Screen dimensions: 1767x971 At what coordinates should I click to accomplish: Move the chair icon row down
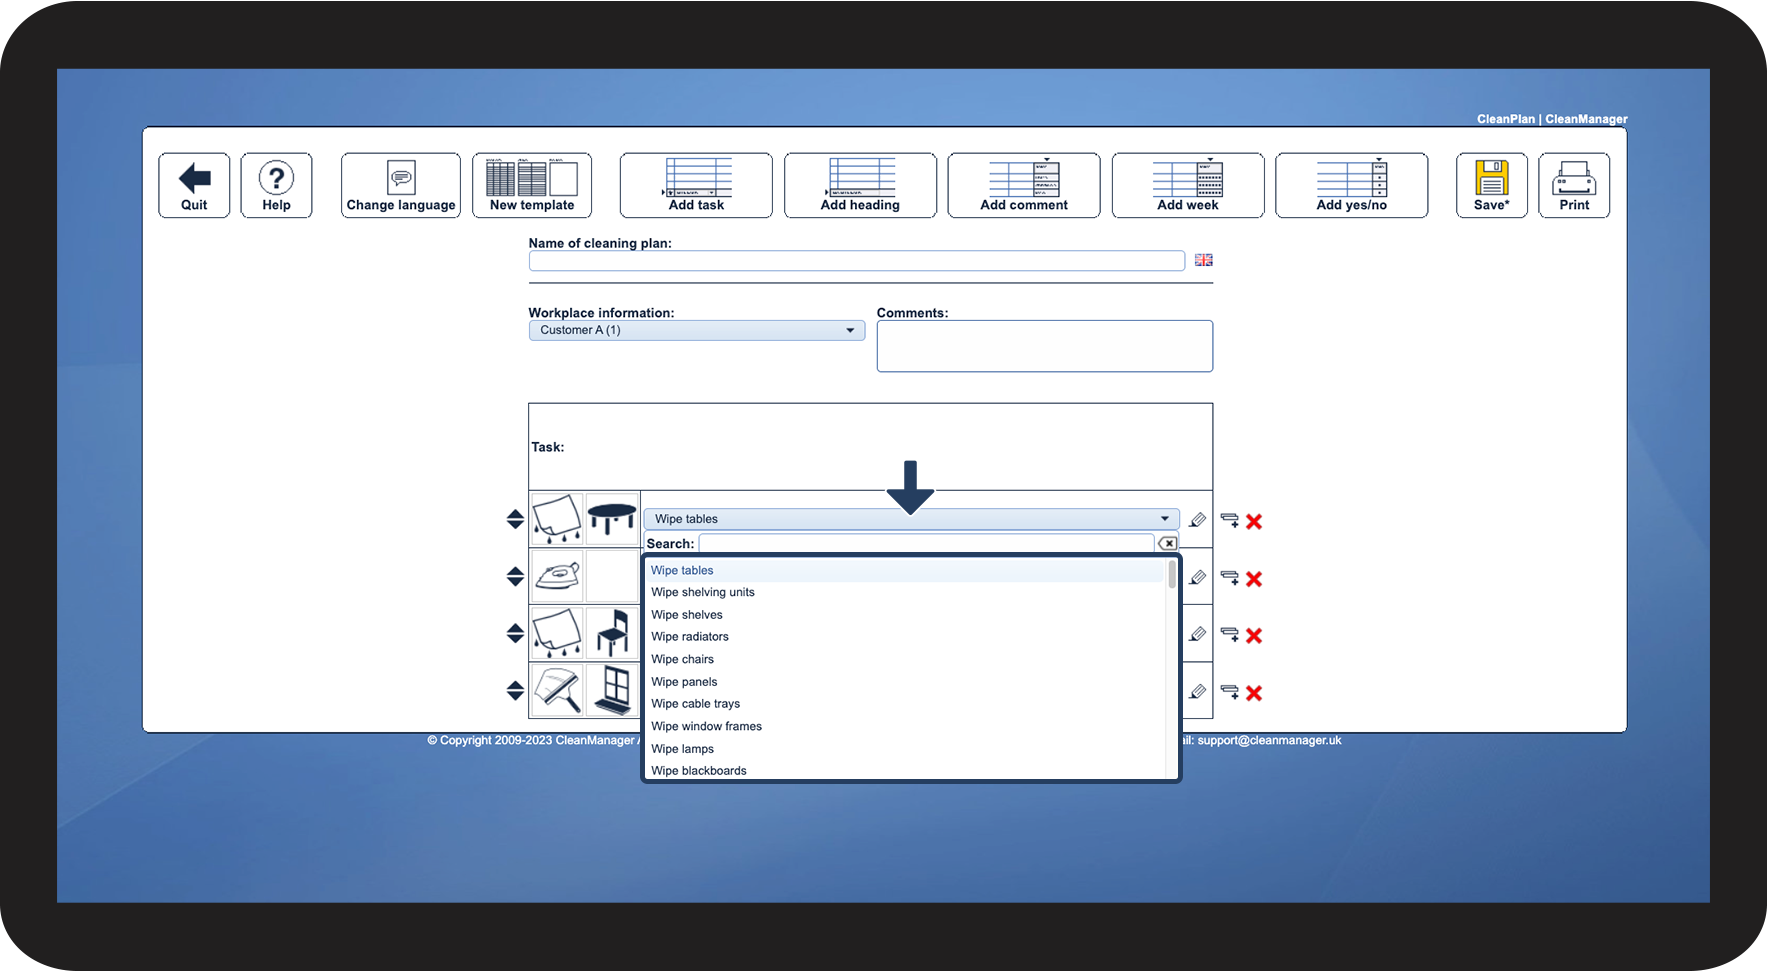coord(515,639)
